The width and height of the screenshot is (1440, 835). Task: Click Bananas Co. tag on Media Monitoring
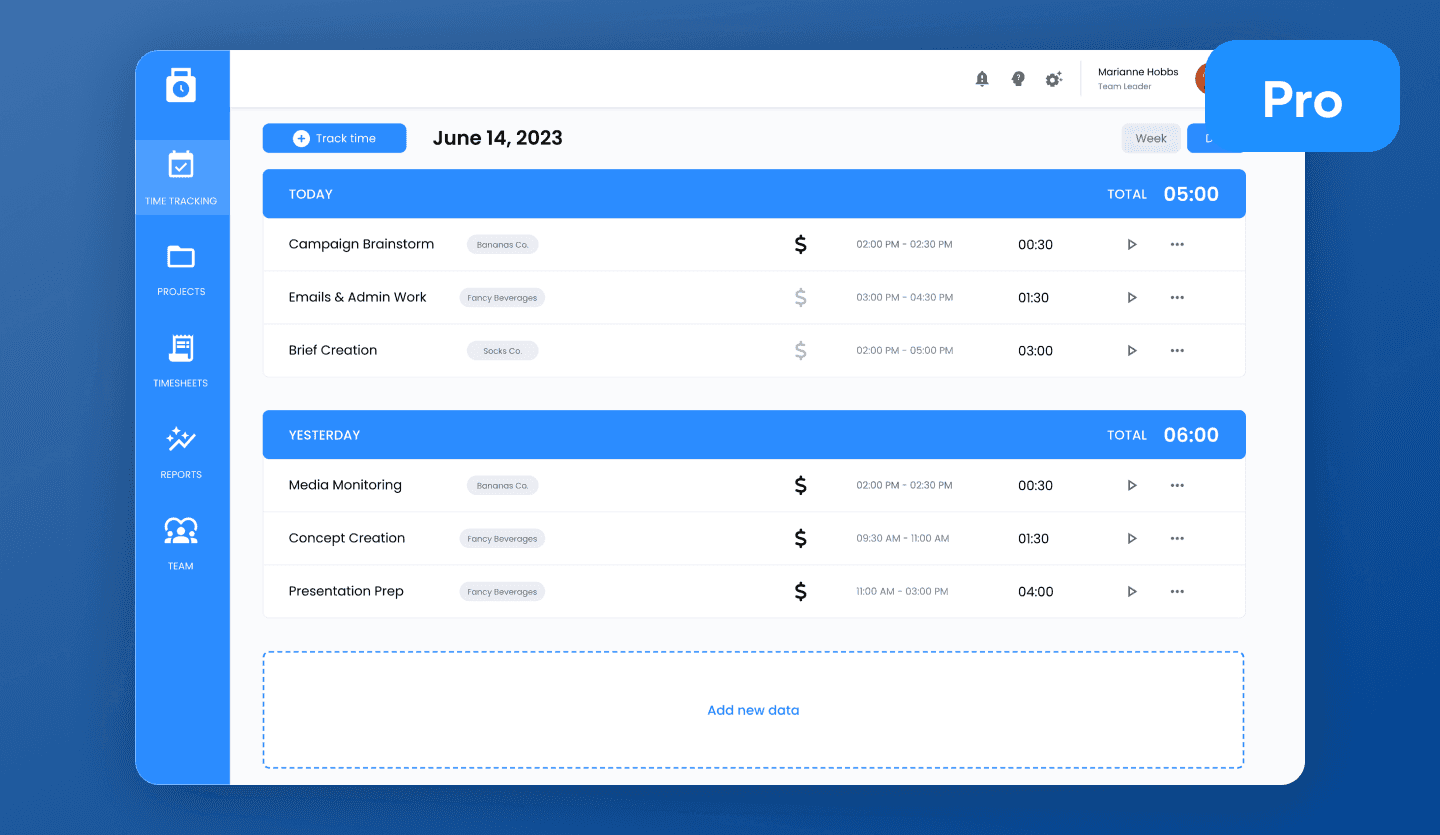point(502,485)
